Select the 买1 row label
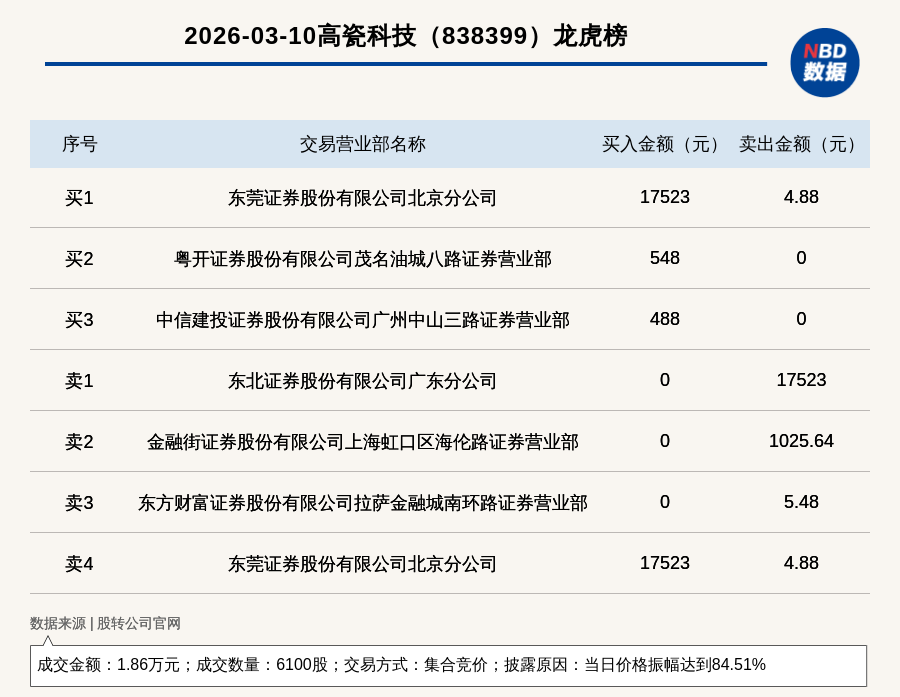The image size is (900, 697). (79, 198)
